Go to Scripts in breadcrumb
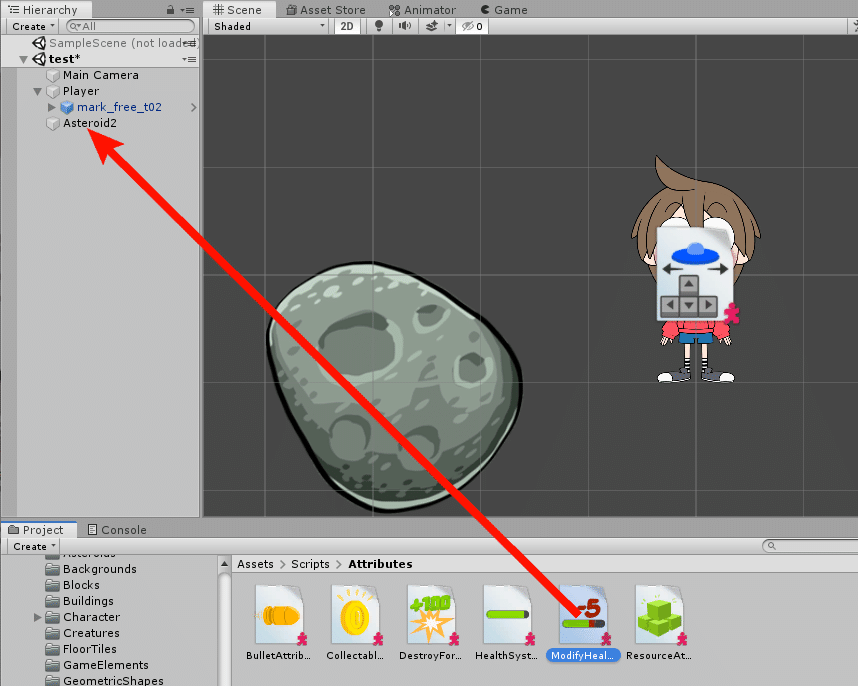The image size is (858, 686). point(310,564)
